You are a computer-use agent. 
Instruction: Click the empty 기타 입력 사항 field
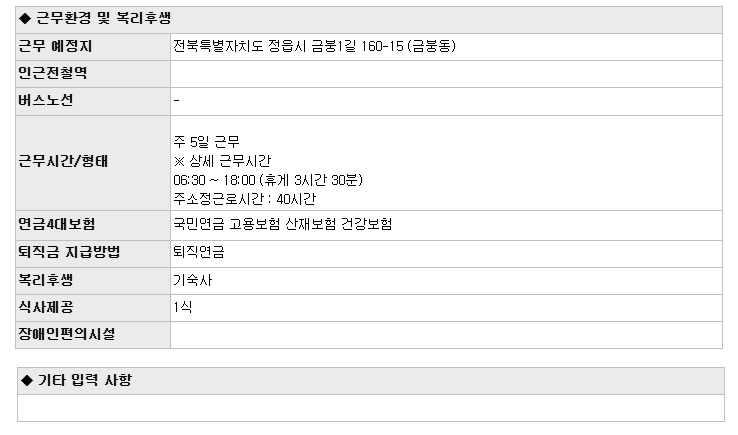371,408
